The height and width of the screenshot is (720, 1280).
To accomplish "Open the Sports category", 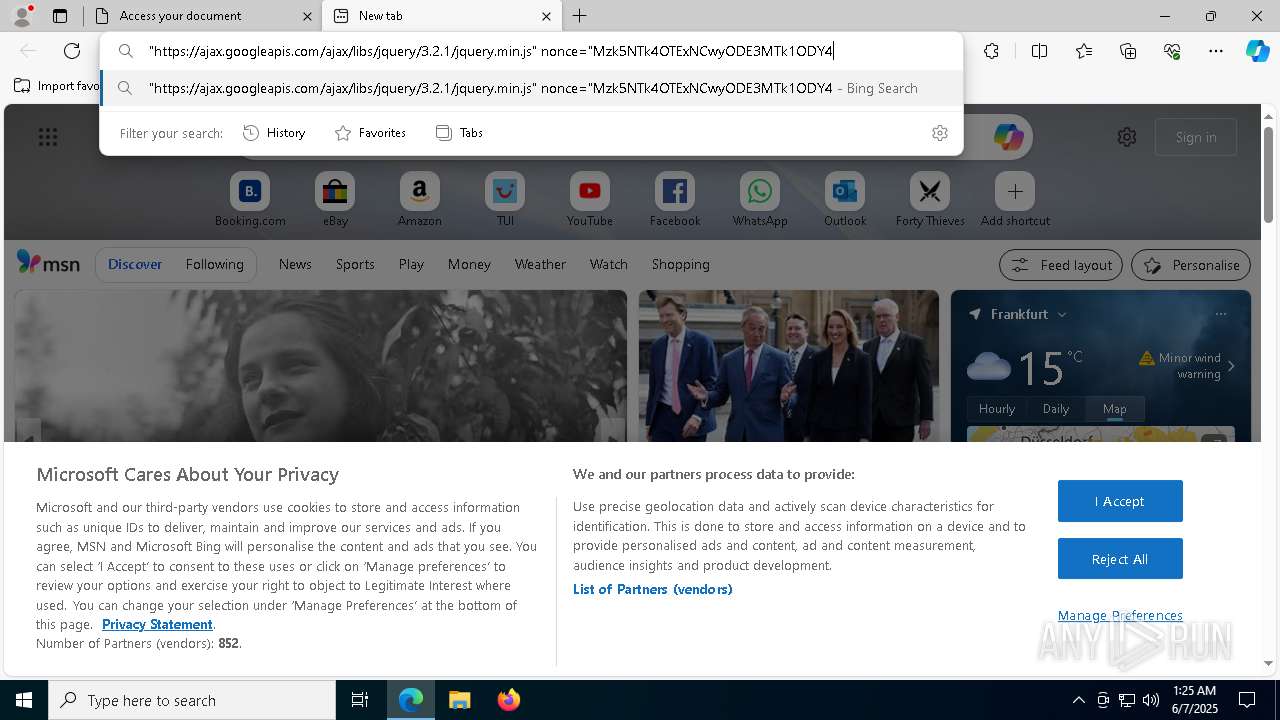I will (x=355, y=264).
